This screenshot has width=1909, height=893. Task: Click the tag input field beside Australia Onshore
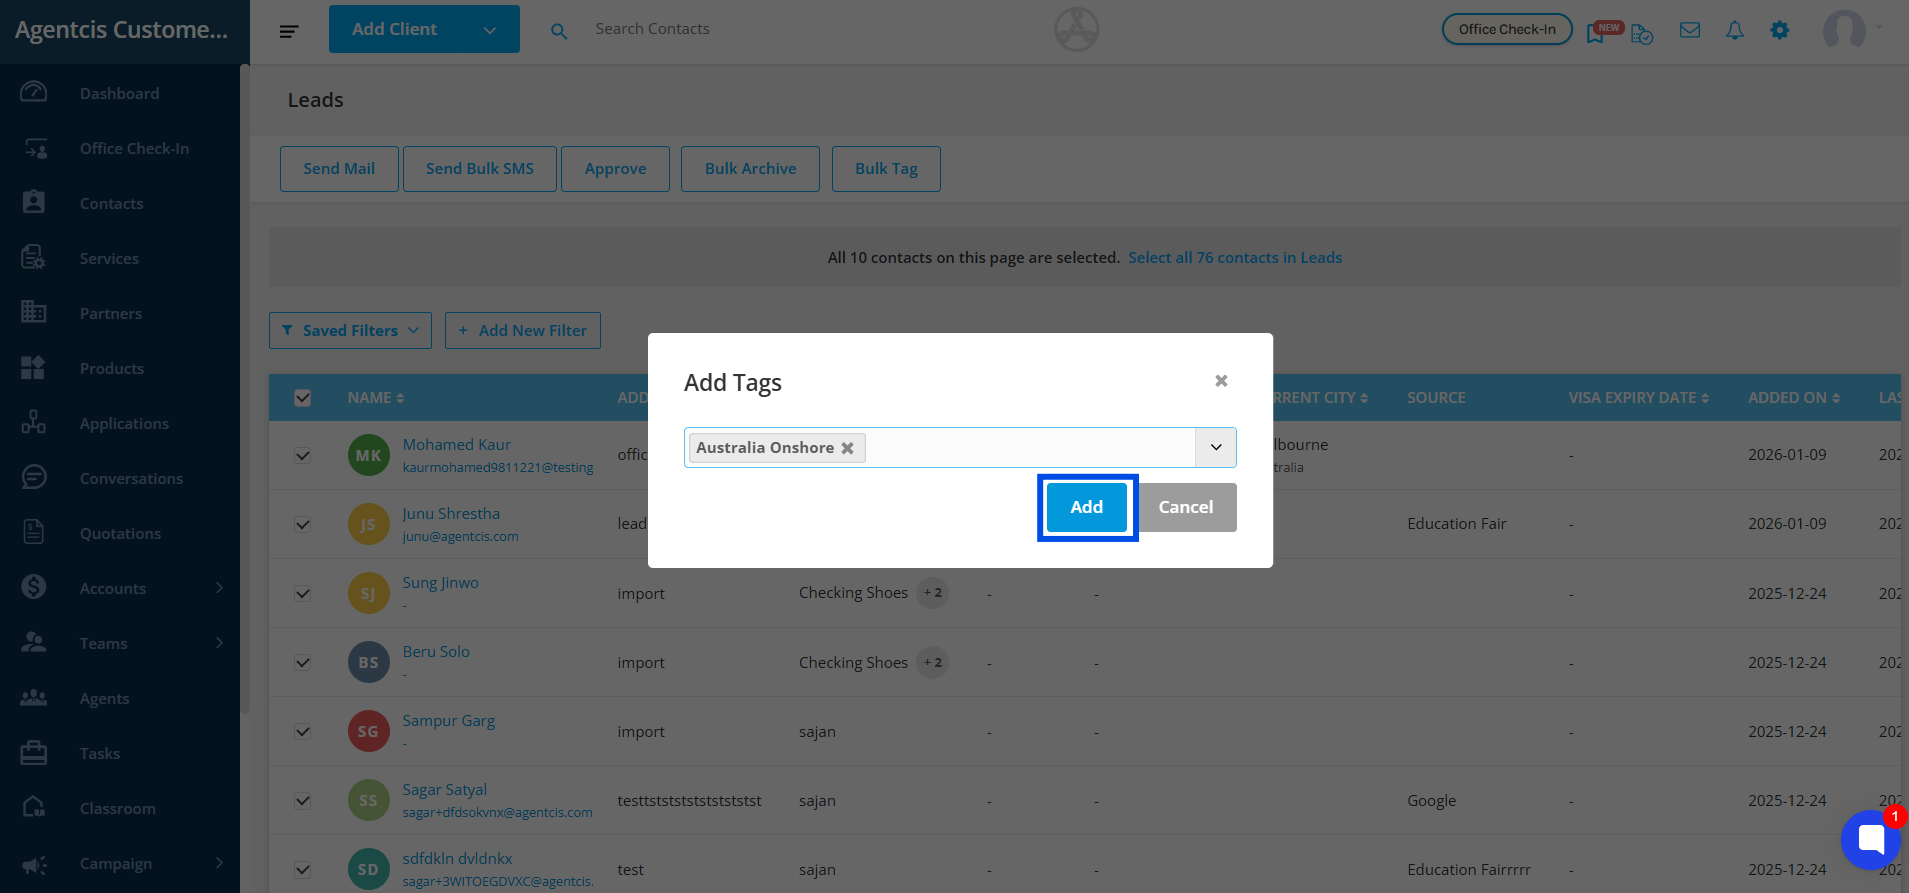point(1030,447)
